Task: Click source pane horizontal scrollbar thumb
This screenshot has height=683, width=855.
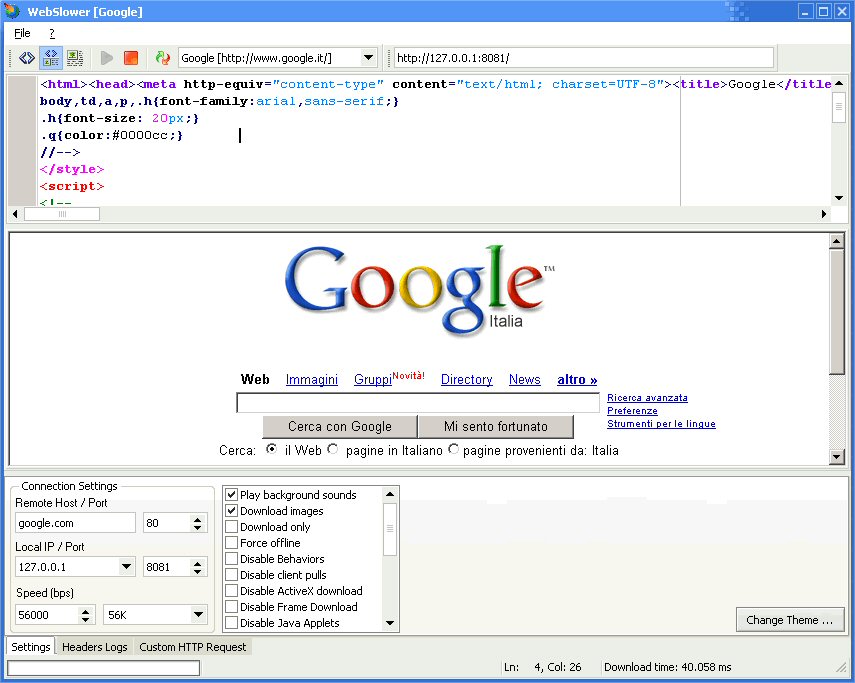Action: [62, 214]
